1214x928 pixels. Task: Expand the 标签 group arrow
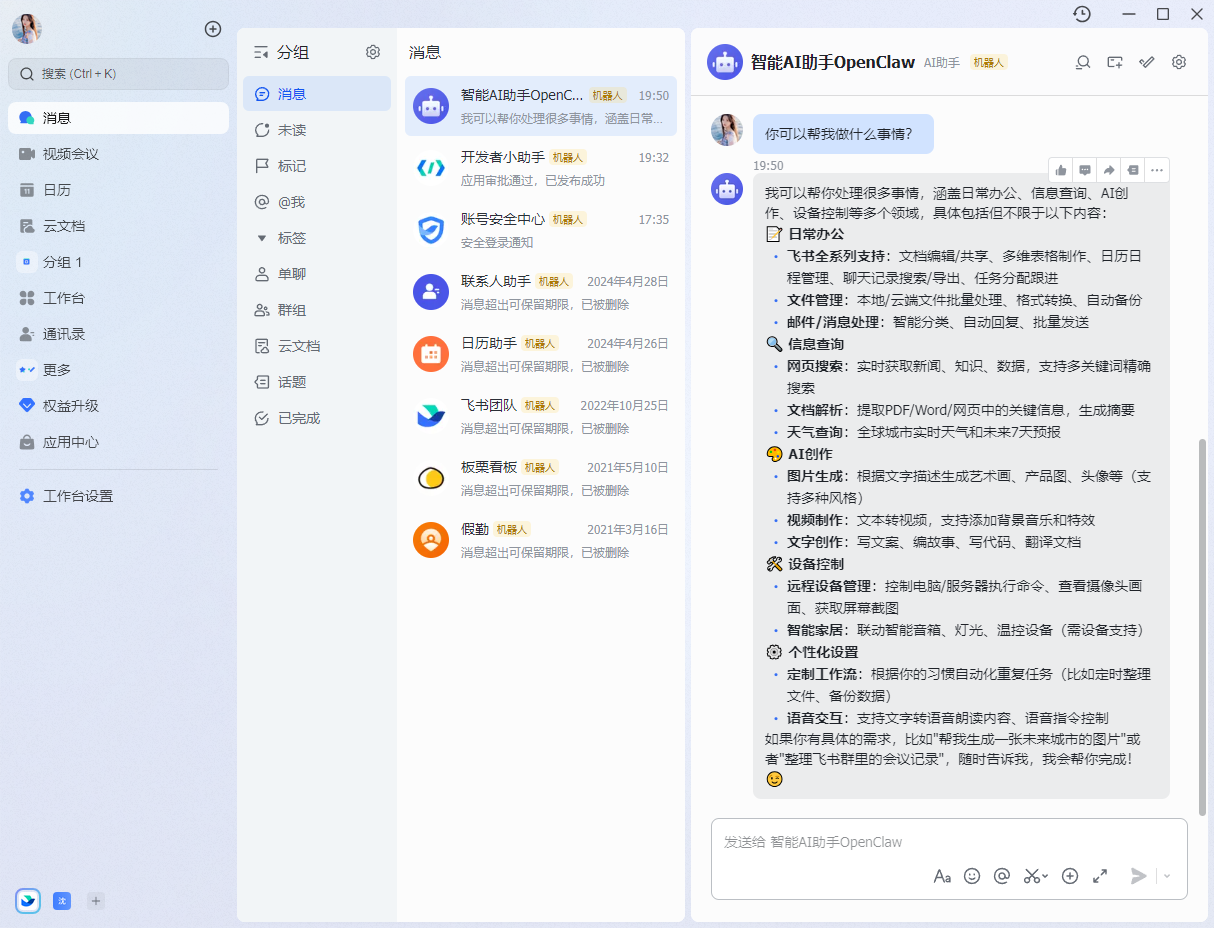click(x=262, y=238)
